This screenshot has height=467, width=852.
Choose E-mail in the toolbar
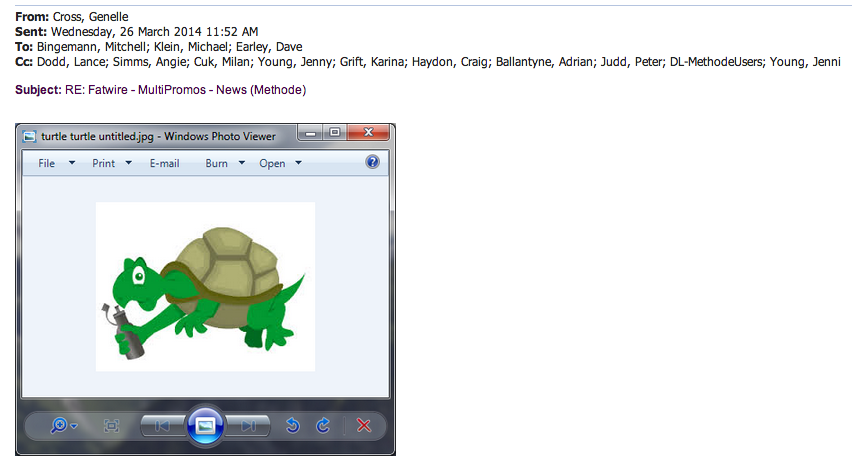click(165, 163)
